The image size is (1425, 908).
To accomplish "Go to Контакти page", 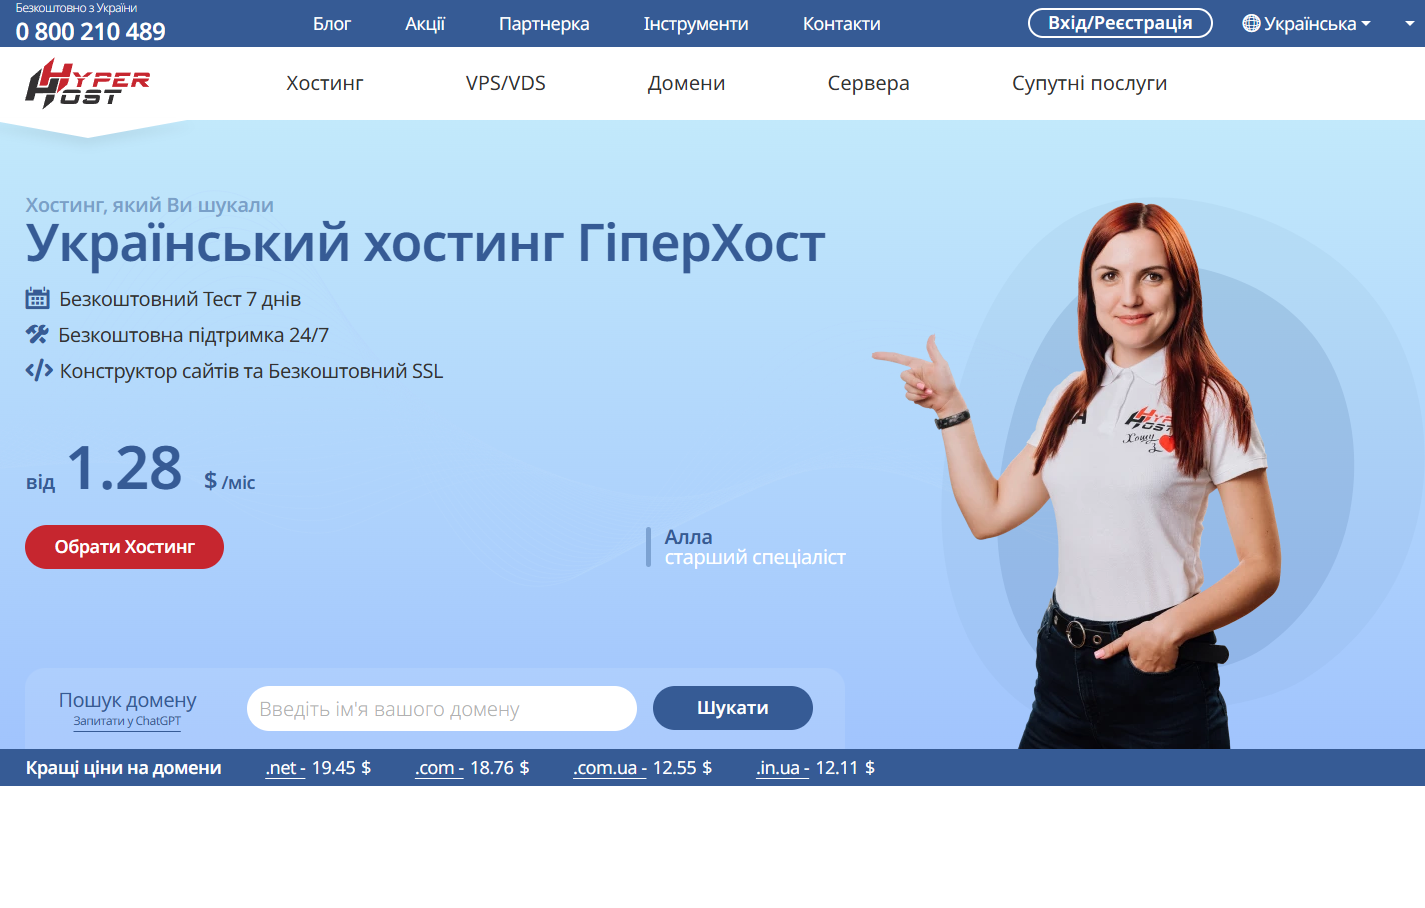I will (842, 23).
